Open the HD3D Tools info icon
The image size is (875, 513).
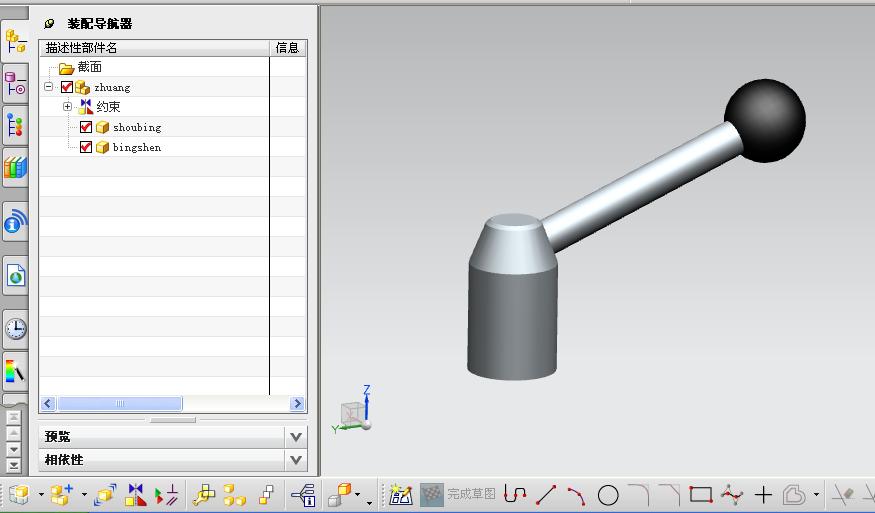(x=15, y=222)
